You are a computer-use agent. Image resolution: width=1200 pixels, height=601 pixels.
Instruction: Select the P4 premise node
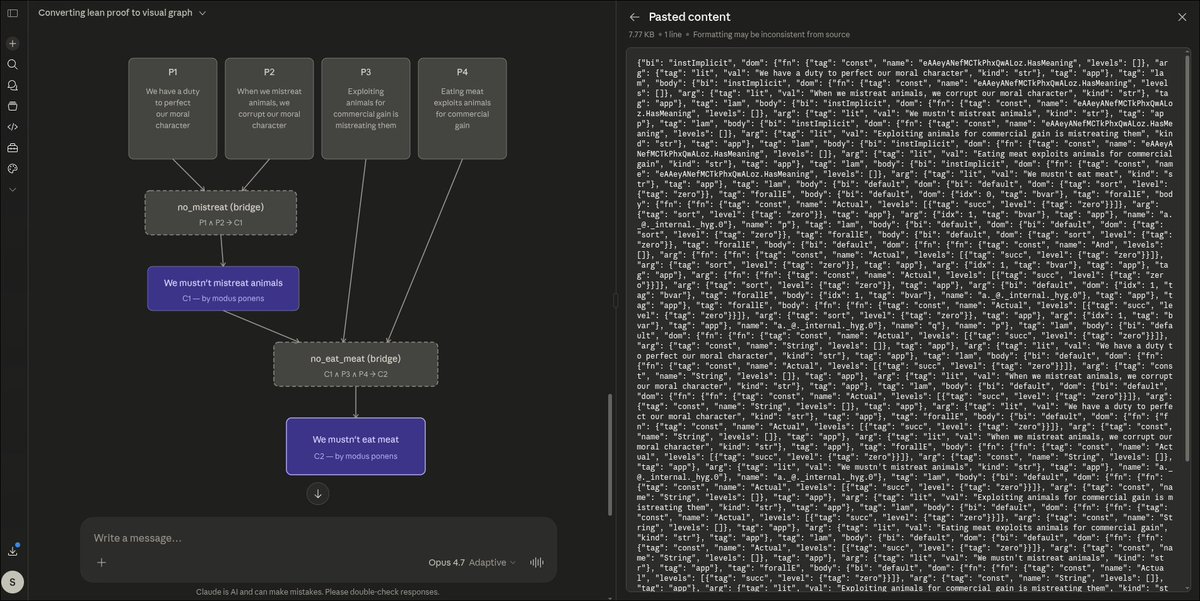coord(462,108)
